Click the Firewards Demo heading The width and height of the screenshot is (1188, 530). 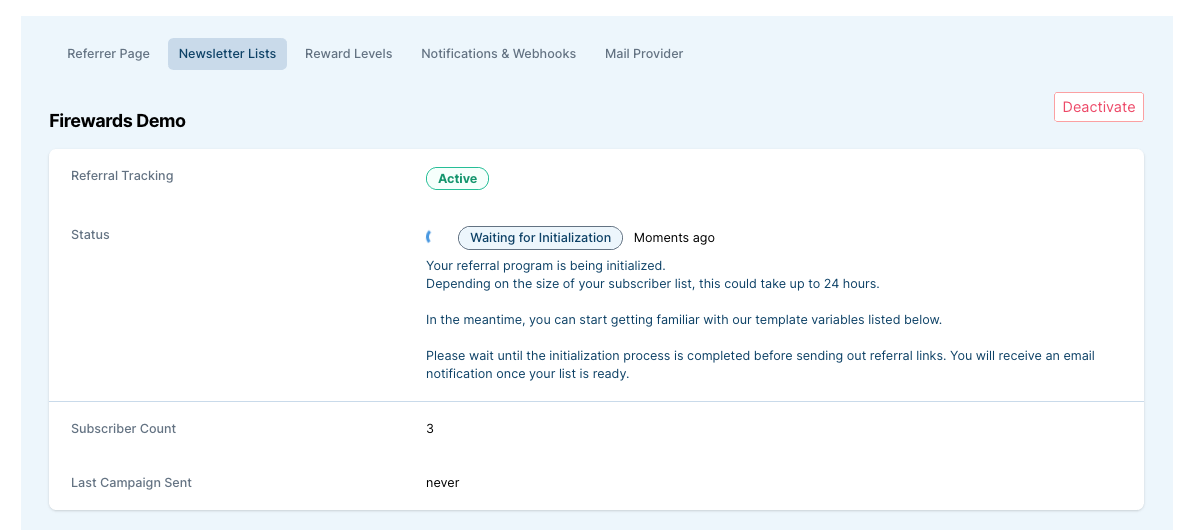tap(117, 121)
